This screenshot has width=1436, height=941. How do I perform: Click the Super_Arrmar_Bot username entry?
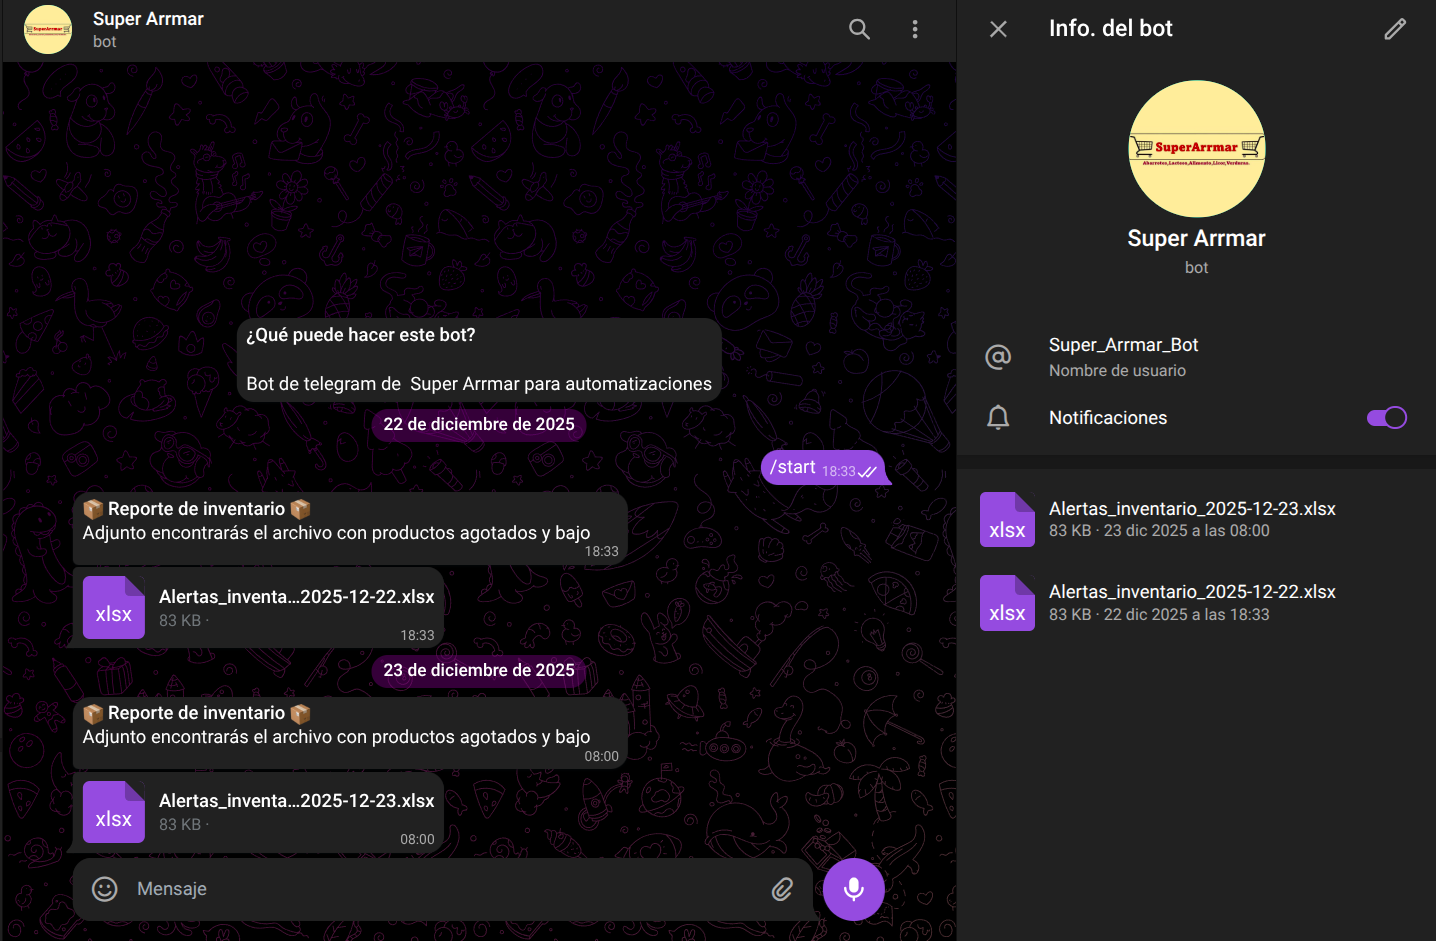[x=1123, y=356]
